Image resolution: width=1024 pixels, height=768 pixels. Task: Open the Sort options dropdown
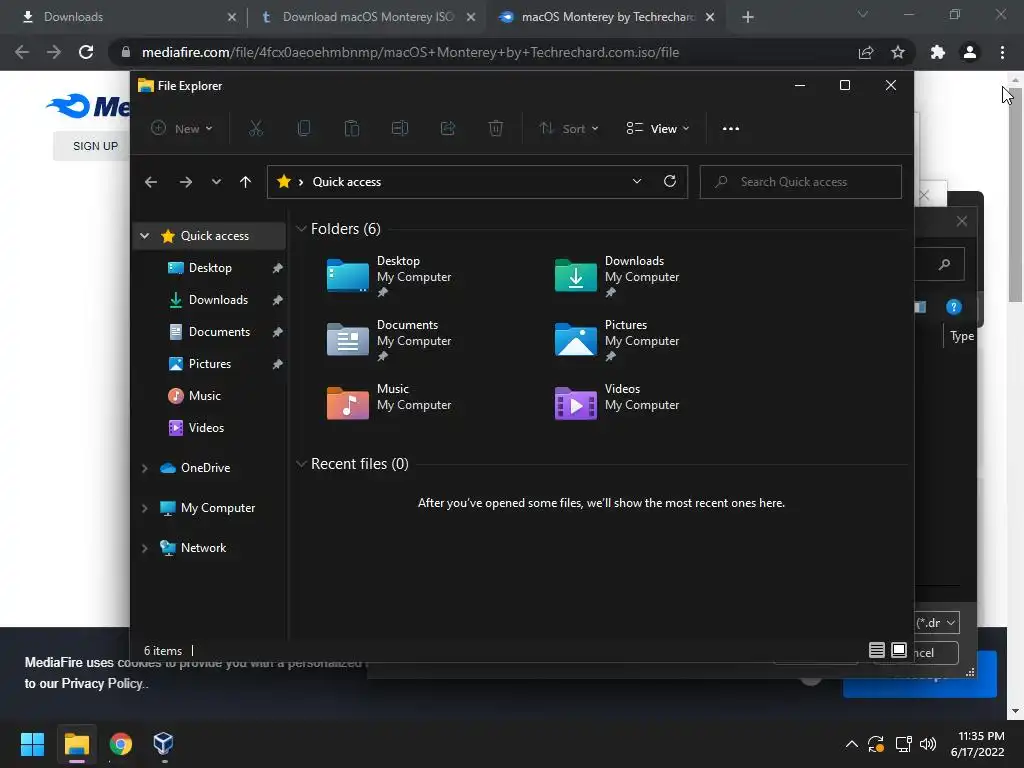point(569,129)
